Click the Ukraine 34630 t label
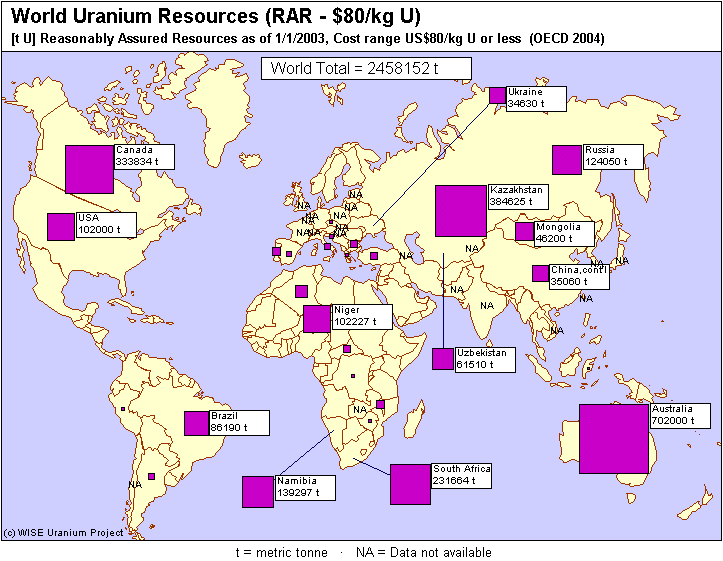Image resolution: width=723 pixels, height=561 pixels. coord(536,97)
